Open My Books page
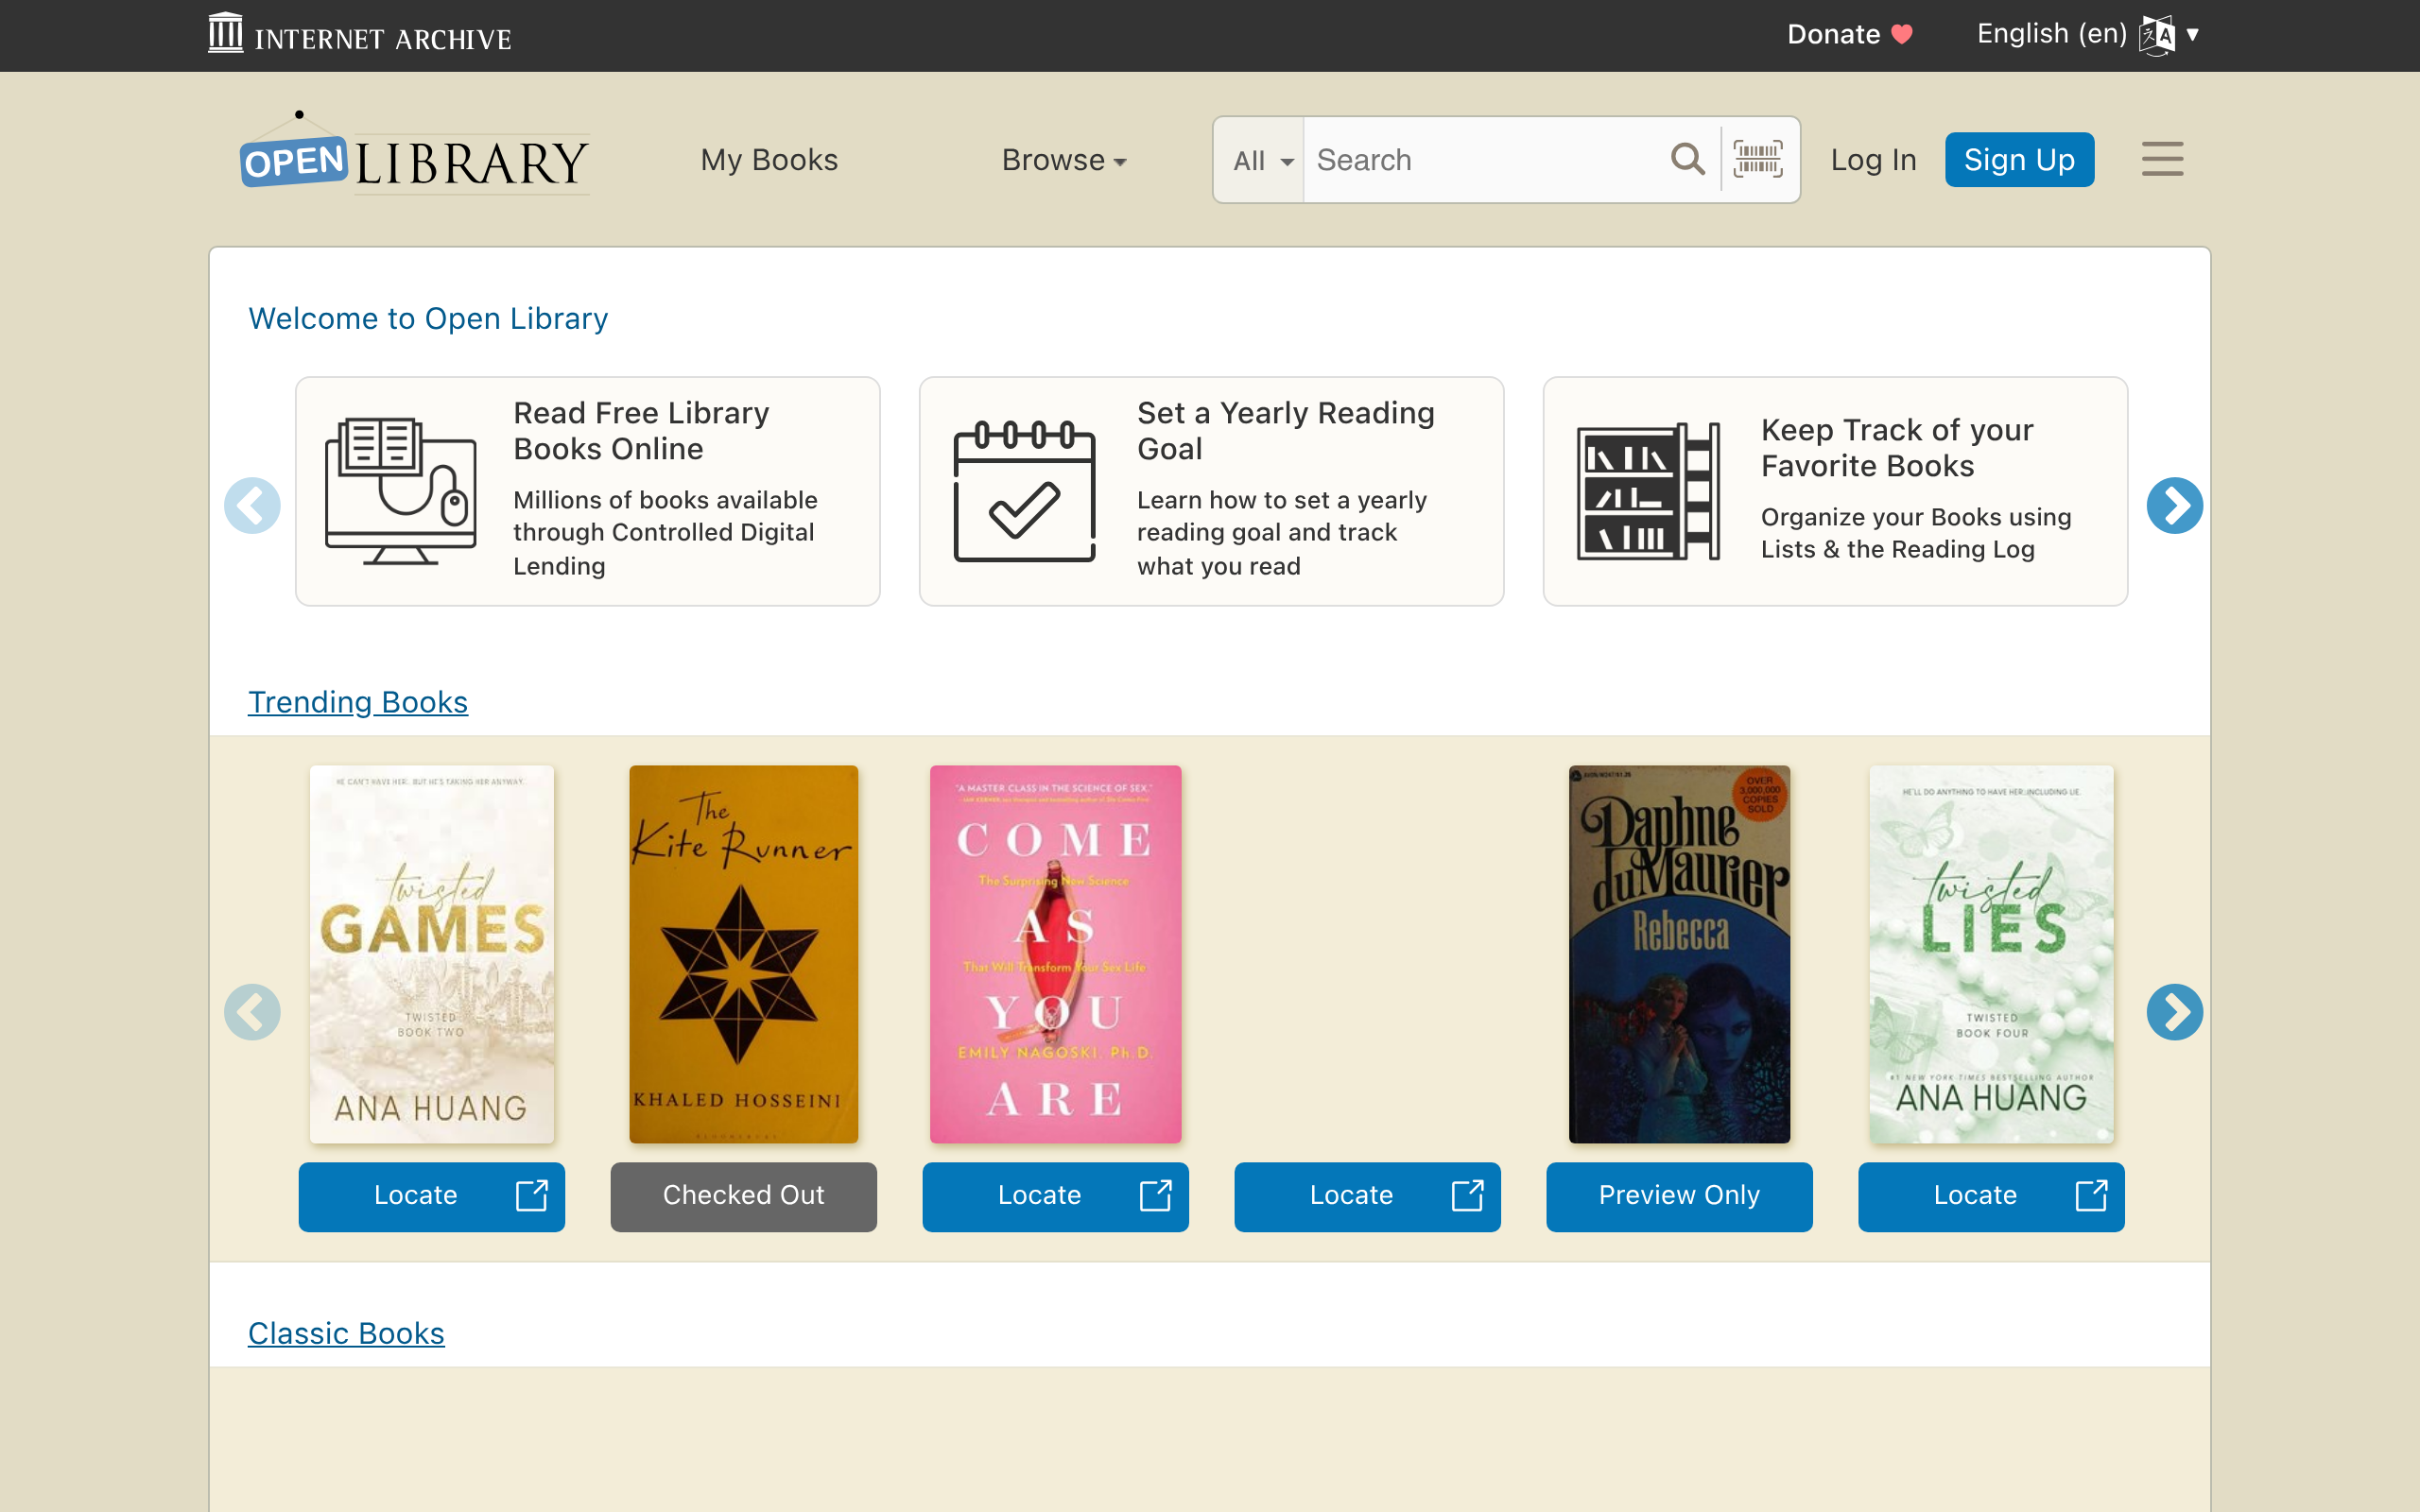Image resolution: width=2420 pixels, height=1512 pixels. click(x=769, y=160)
